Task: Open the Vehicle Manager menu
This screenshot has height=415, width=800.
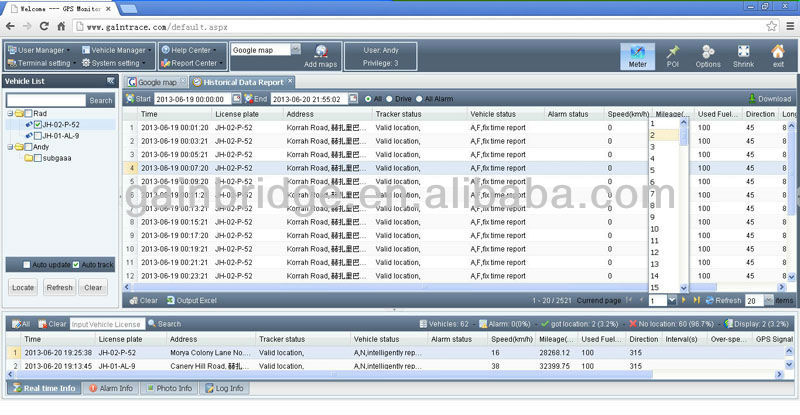Action: (x=117, y=50)
